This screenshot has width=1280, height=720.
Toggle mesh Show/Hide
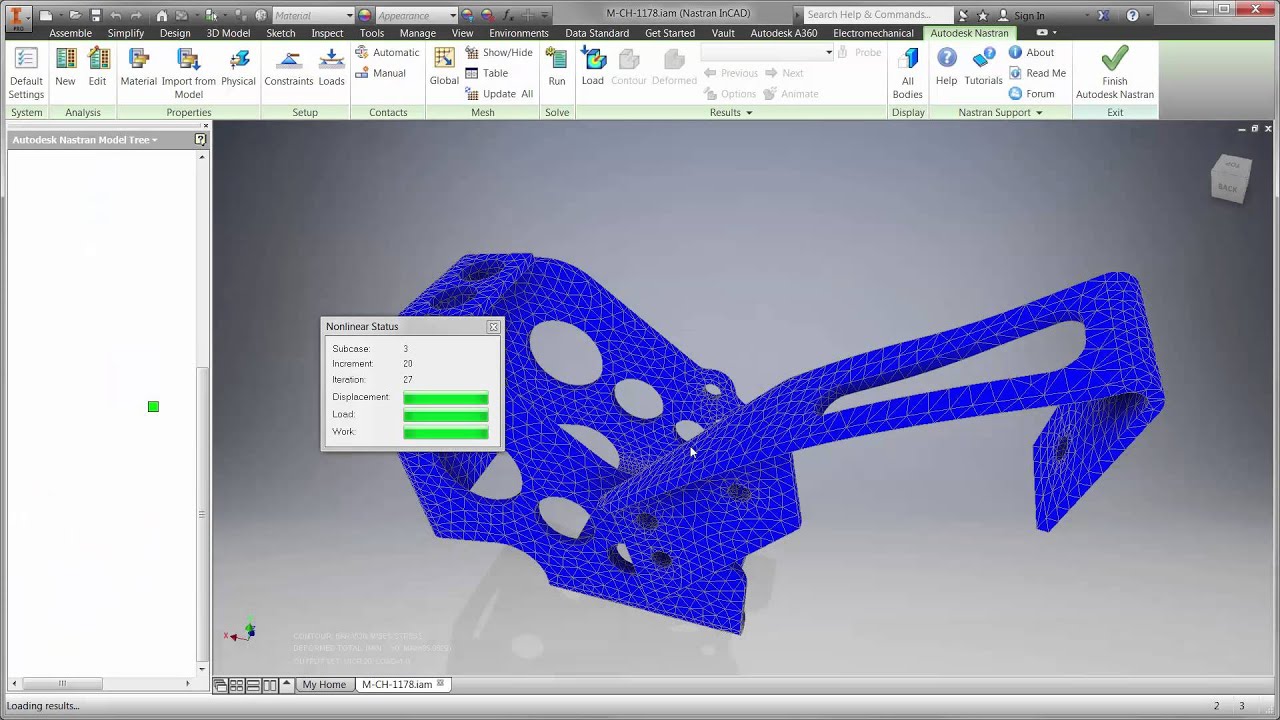499,52
